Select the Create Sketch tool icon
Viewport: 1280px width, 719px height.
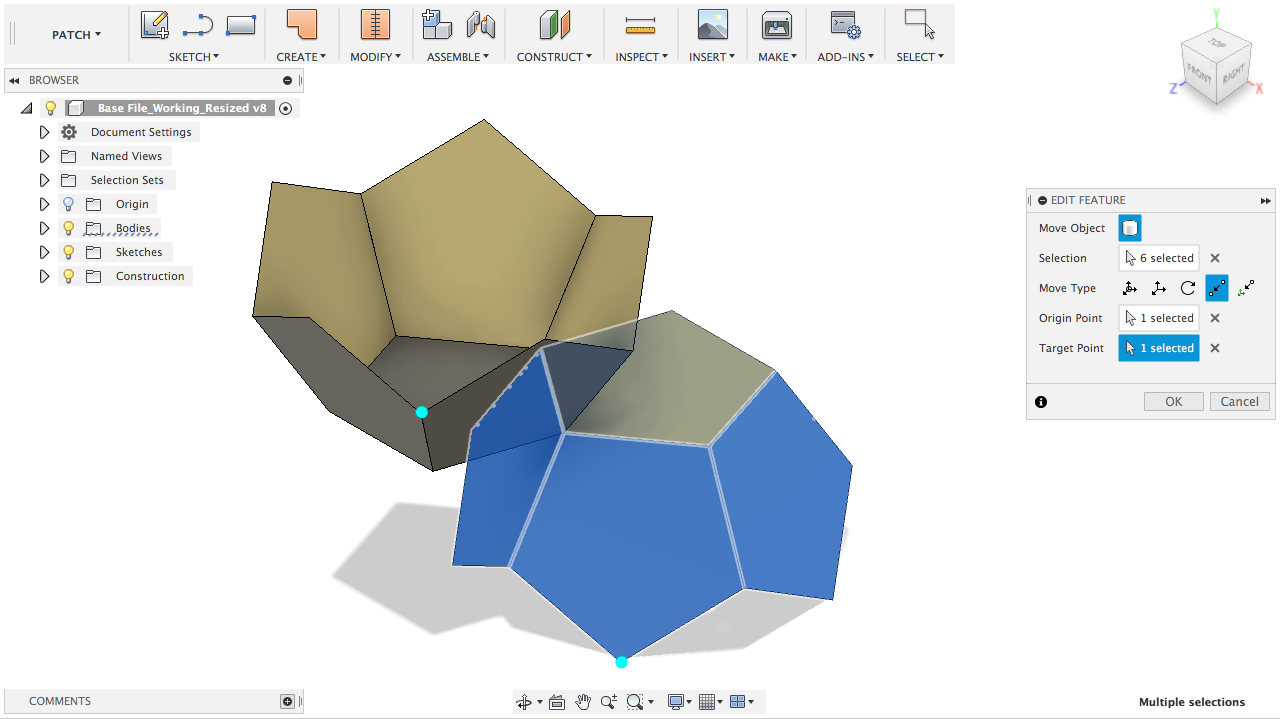154,25
